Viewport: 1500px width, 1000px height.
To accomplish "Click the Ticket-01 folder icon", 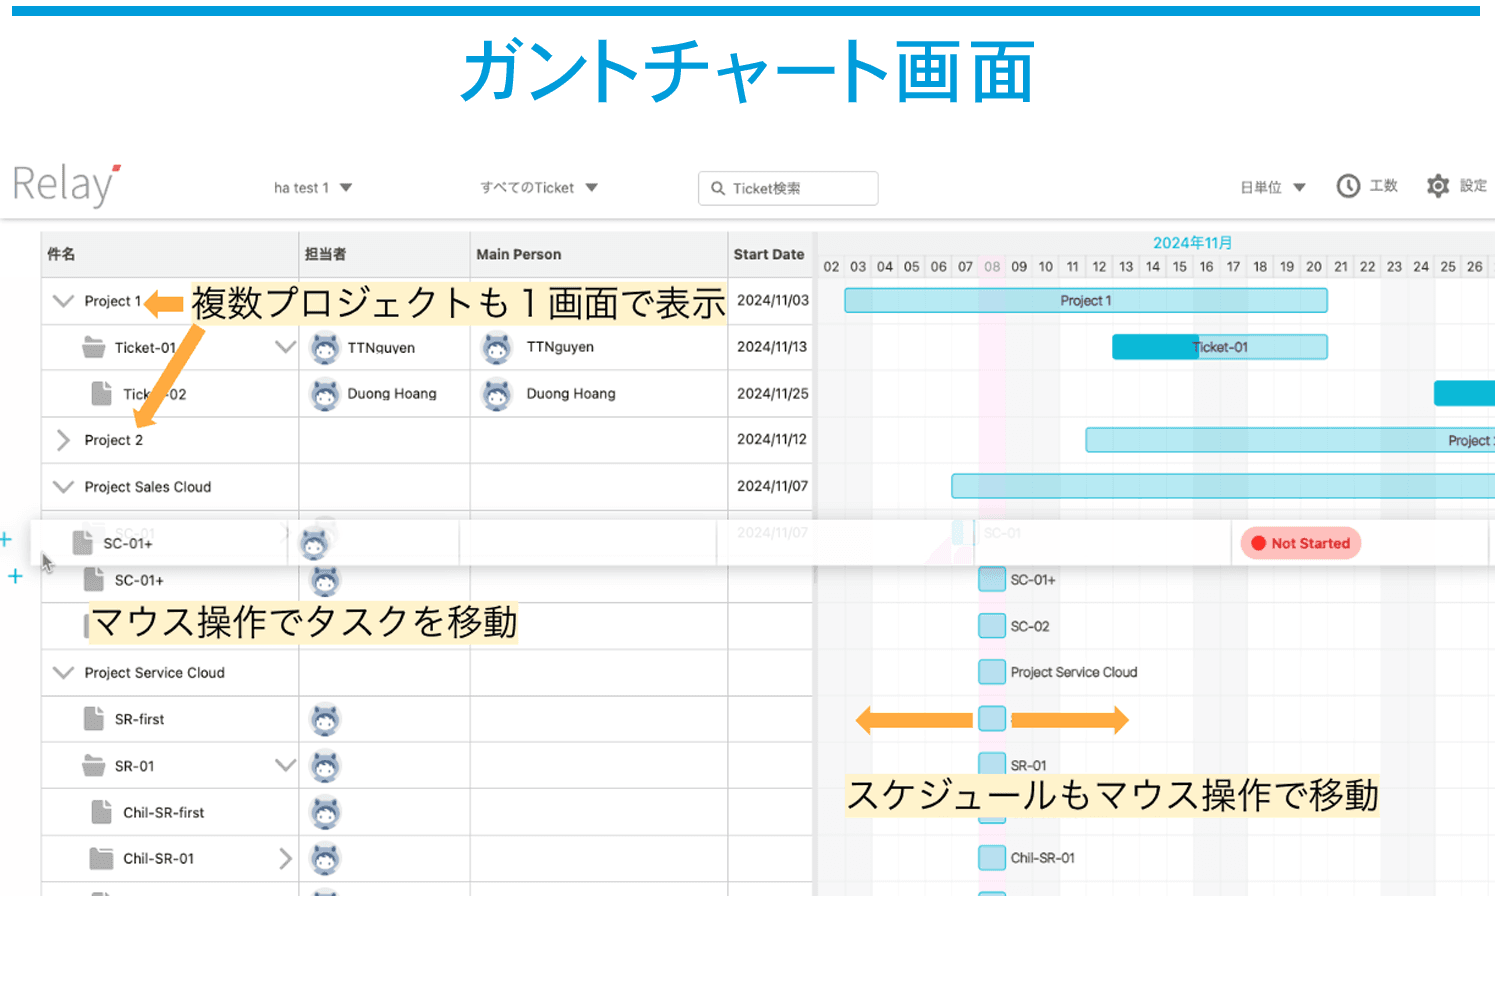I will pos(94,348).
